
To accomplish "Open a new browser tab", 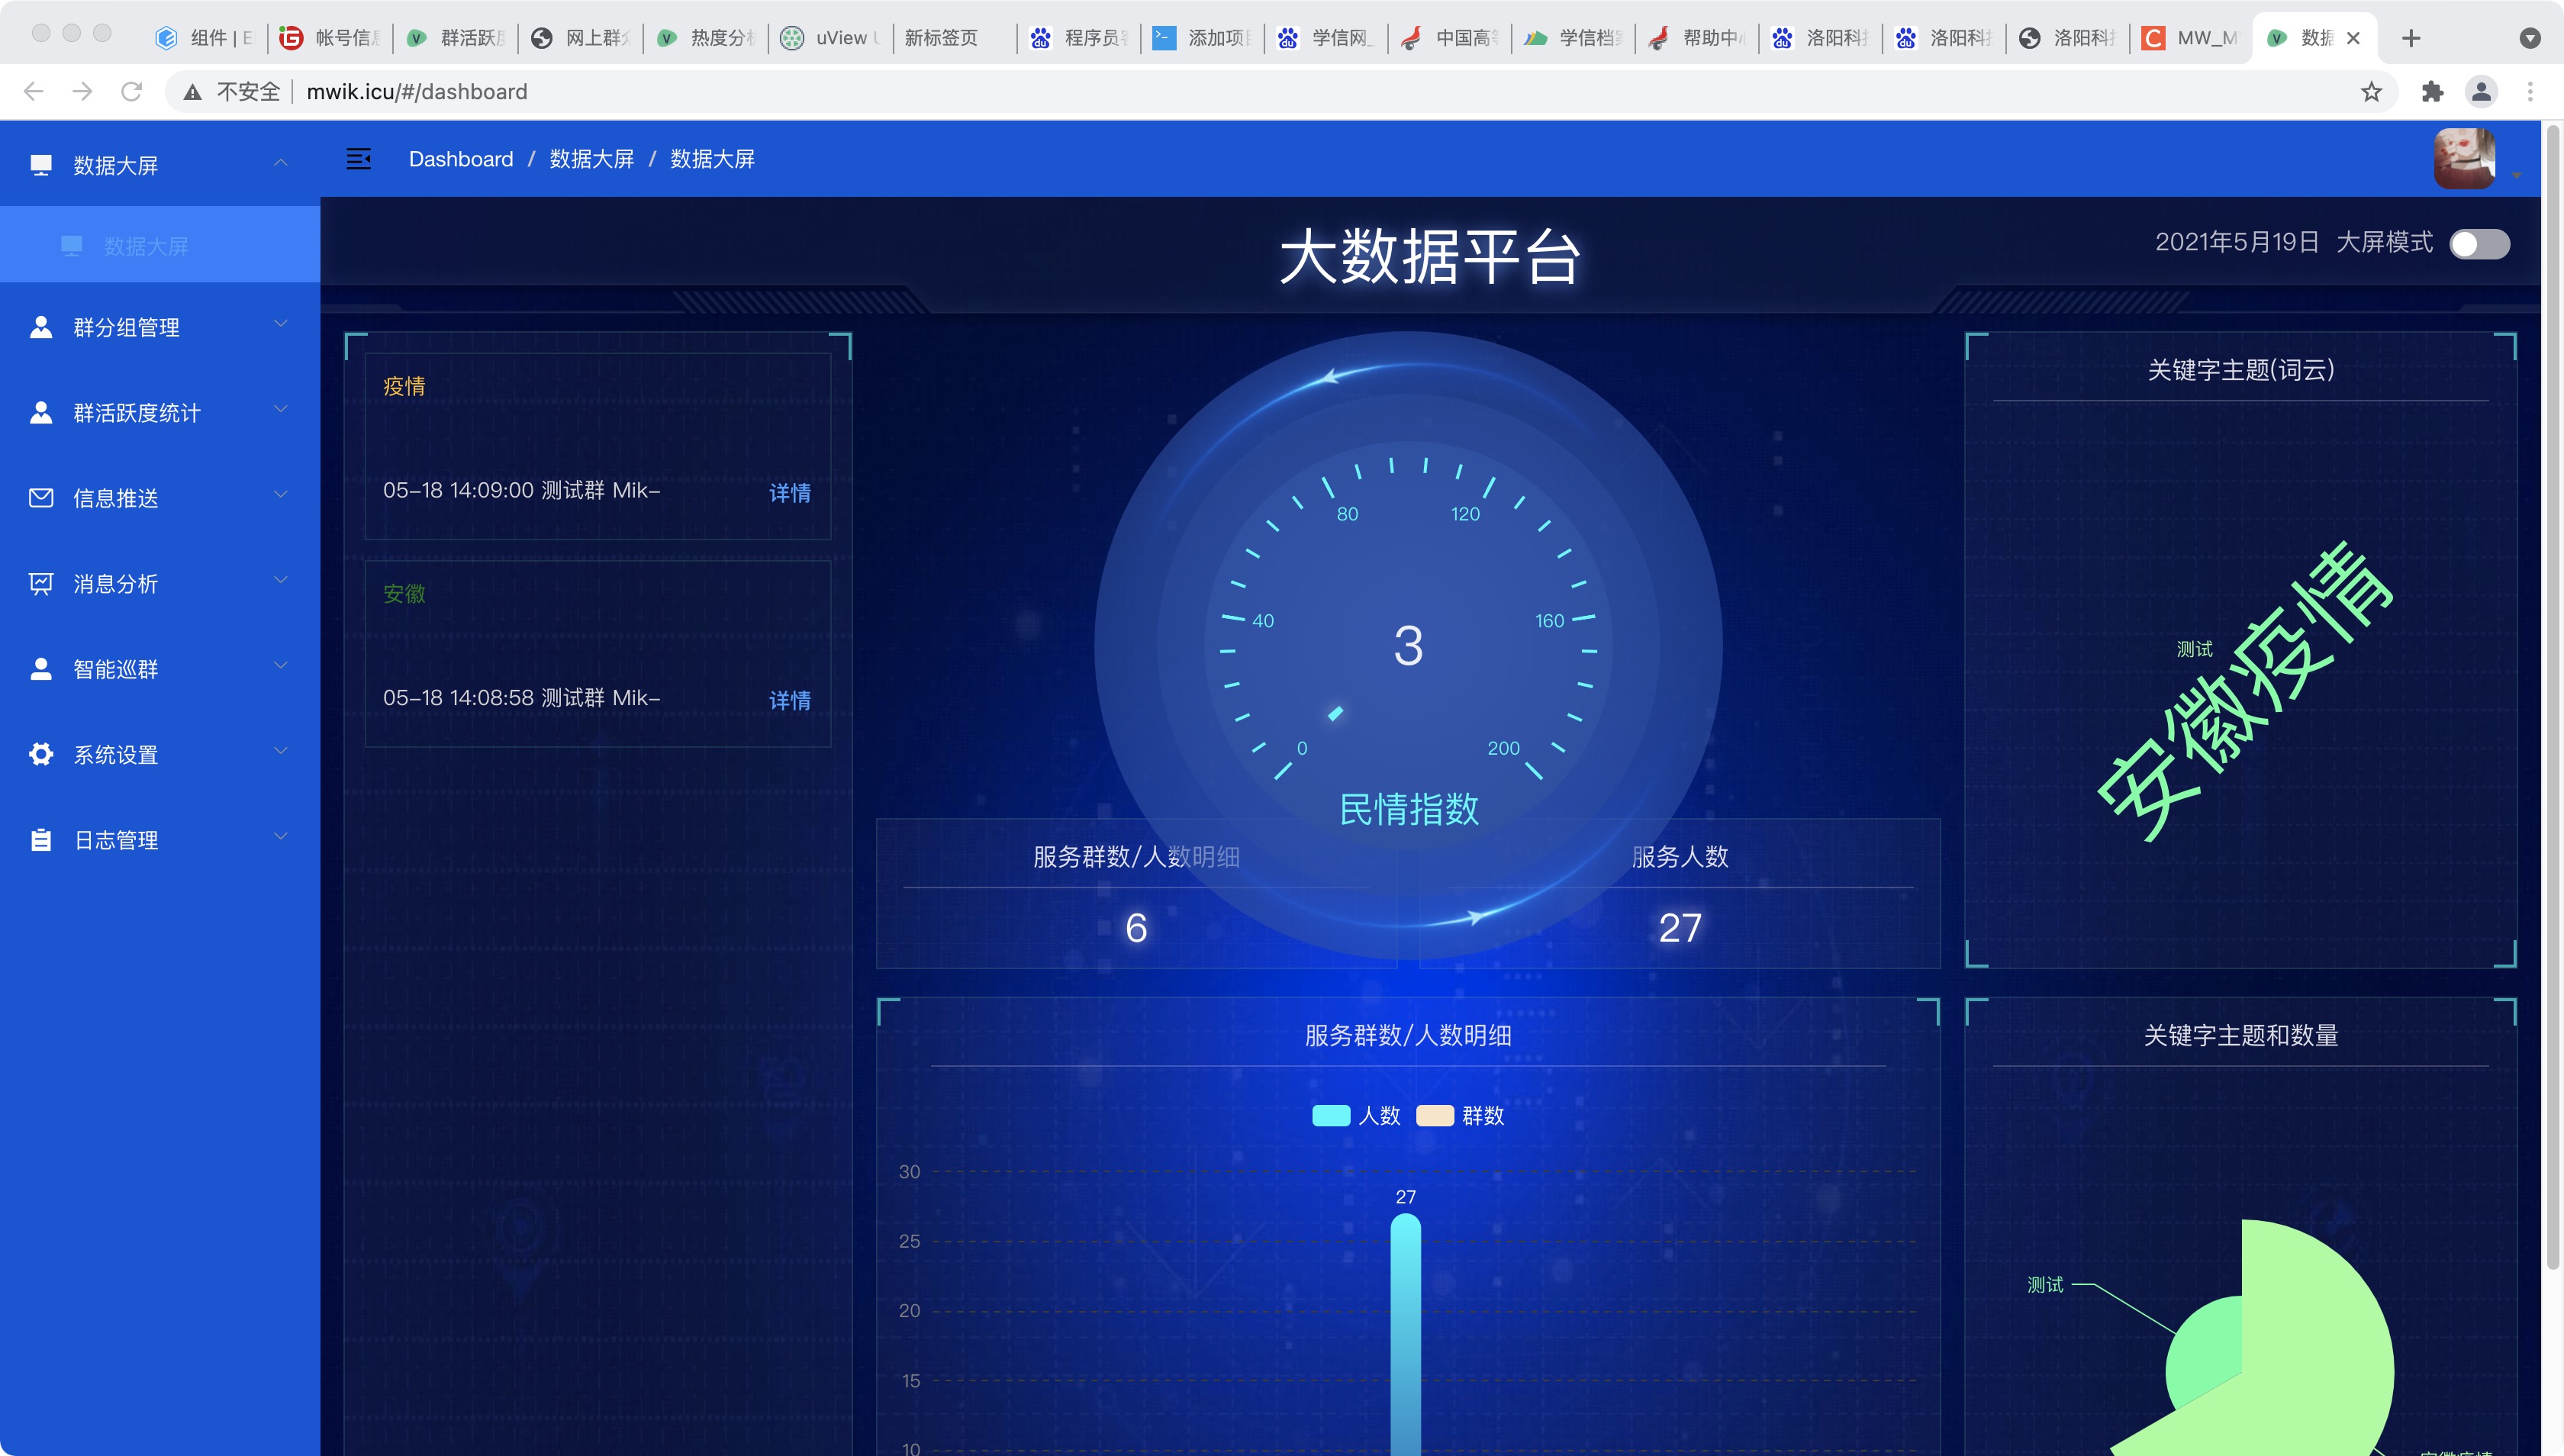I will click(x=2411, y=38).
